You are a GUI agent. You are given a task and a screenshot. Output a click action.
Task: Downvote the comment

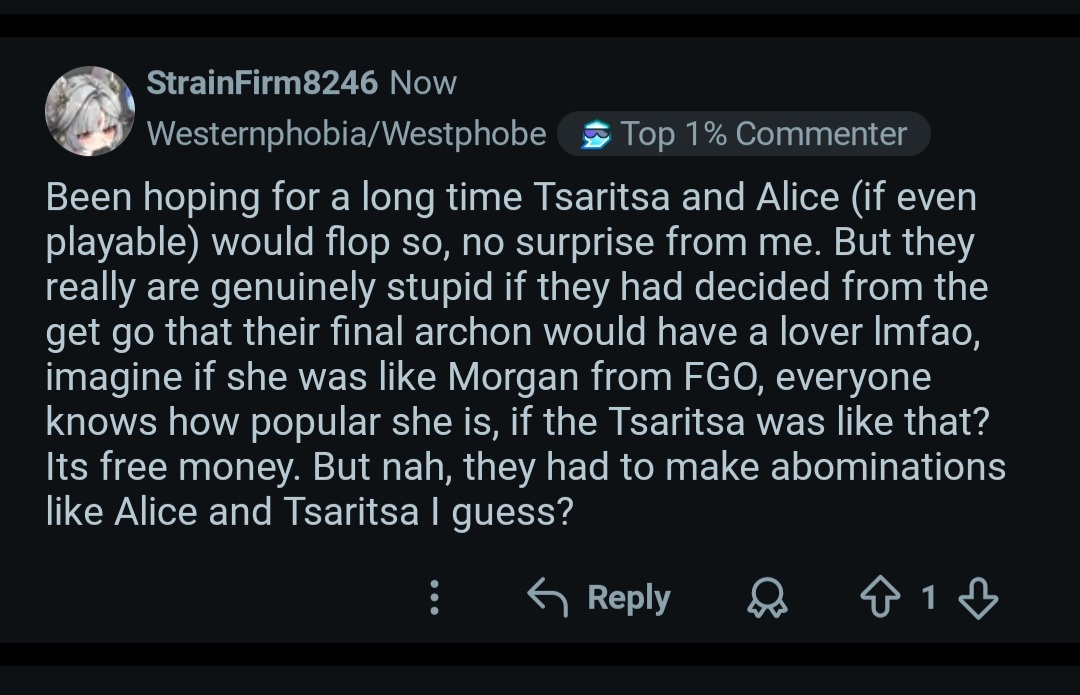978,597
